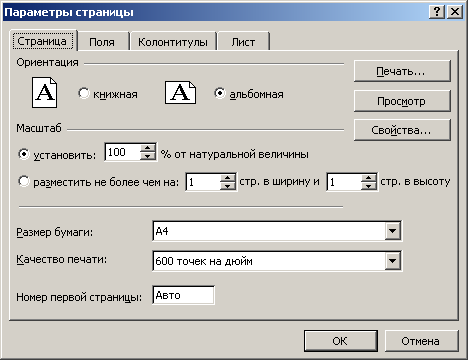Viewport: 468px width, 360px height.
Task: Select the установить scale radio button
Action: coord(24,154)
